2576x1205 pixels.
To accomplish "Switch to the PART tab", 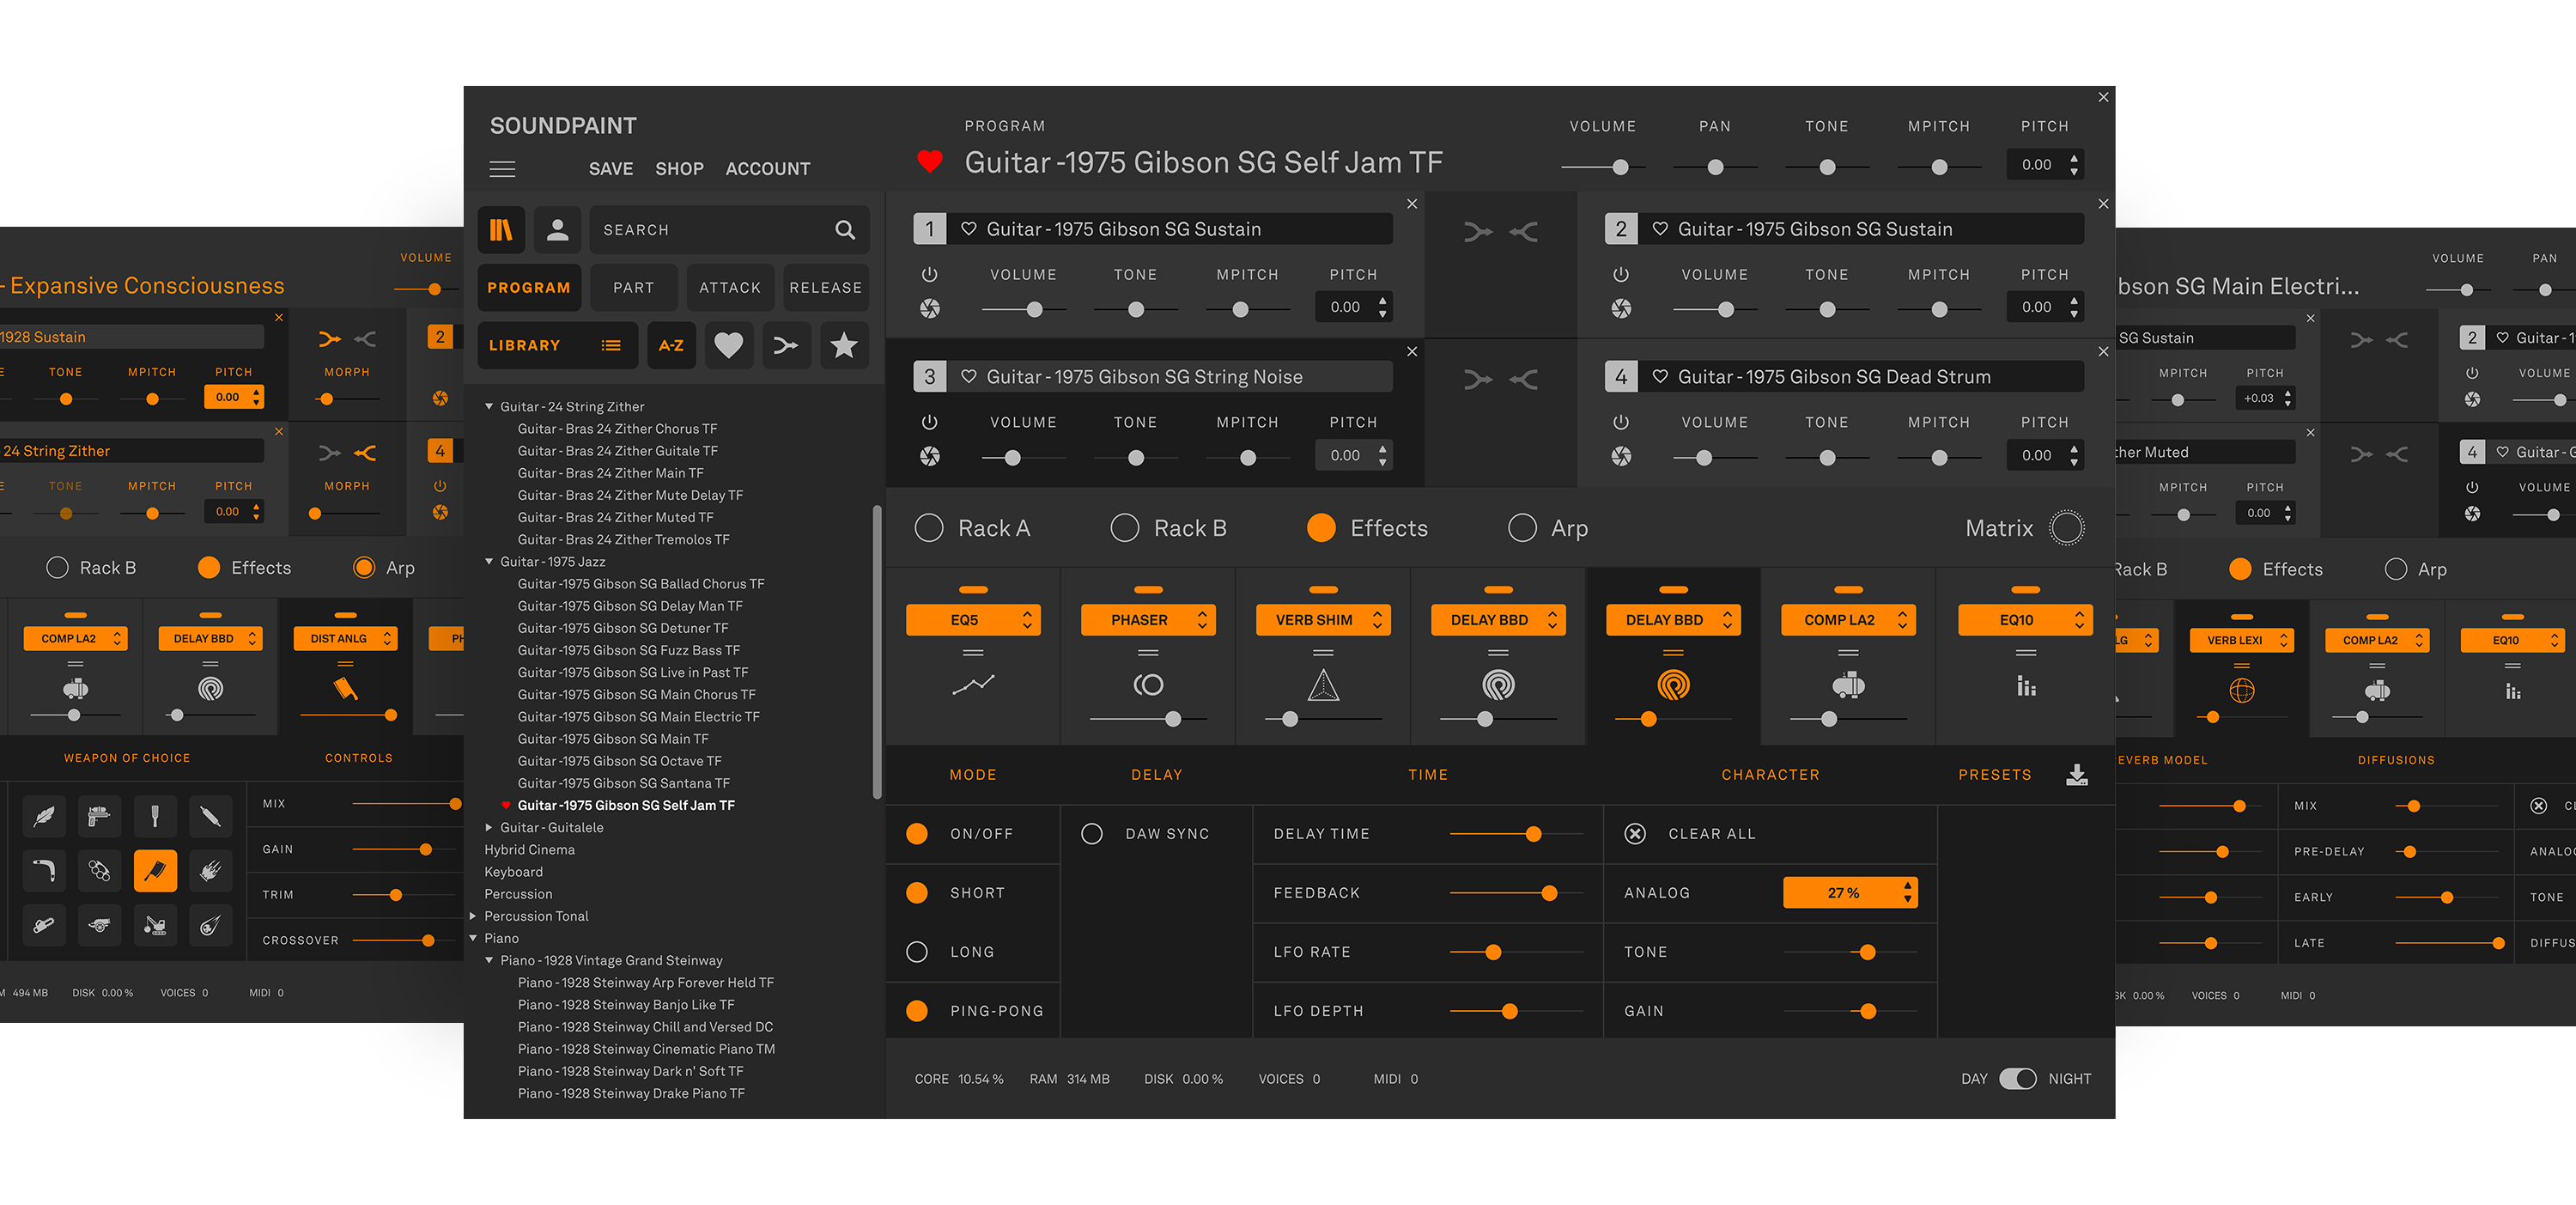I will coord(633,288).
